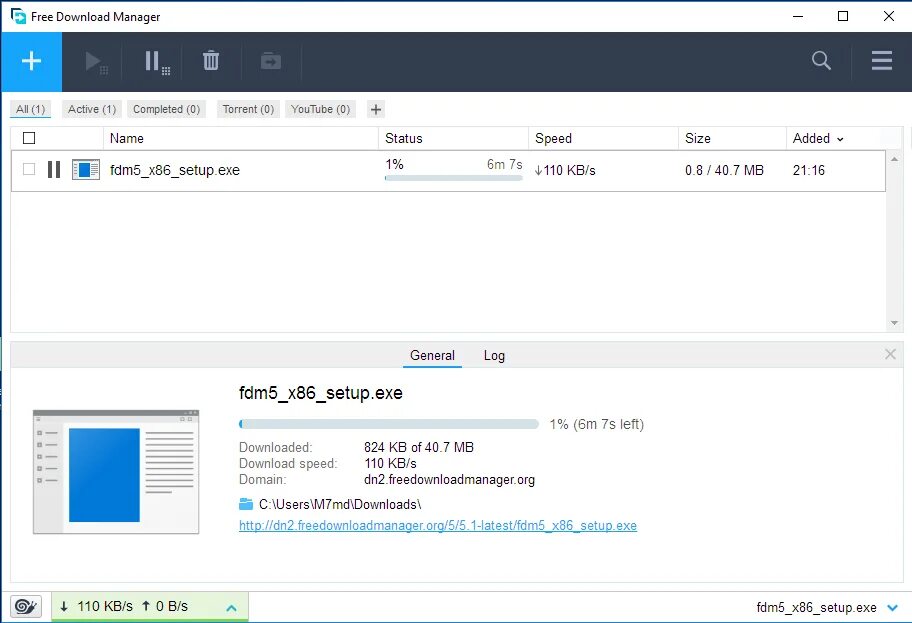Maximize the Free Download Manager window

pos(843,16)
